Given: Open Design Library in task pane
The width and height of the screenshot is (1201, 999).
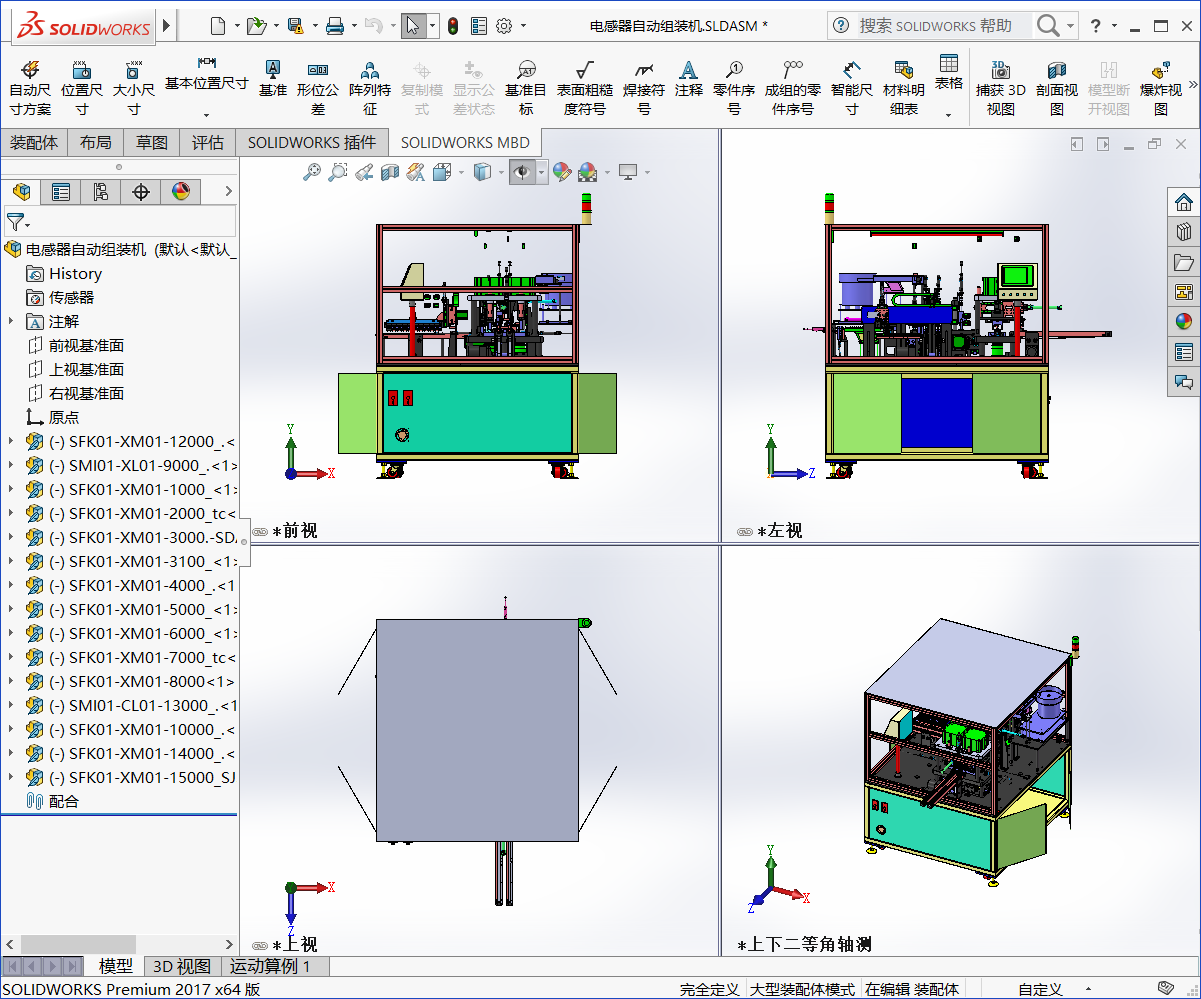Looking at the screenshot, I should click(x=1184, y=232).
